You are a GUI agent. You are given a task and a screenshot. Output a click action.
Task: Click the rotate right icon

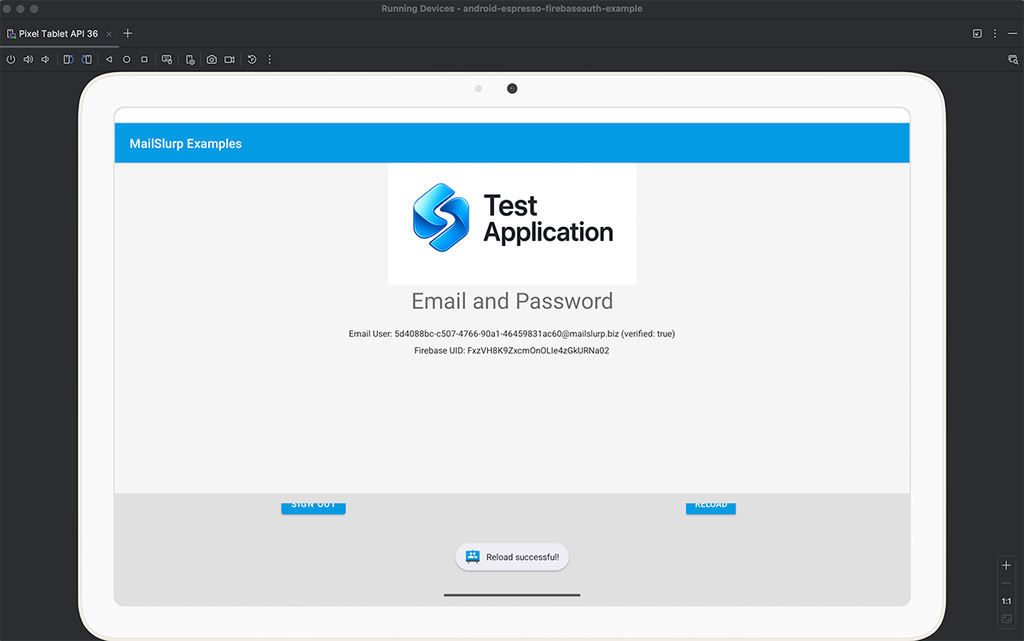(87, 59)
